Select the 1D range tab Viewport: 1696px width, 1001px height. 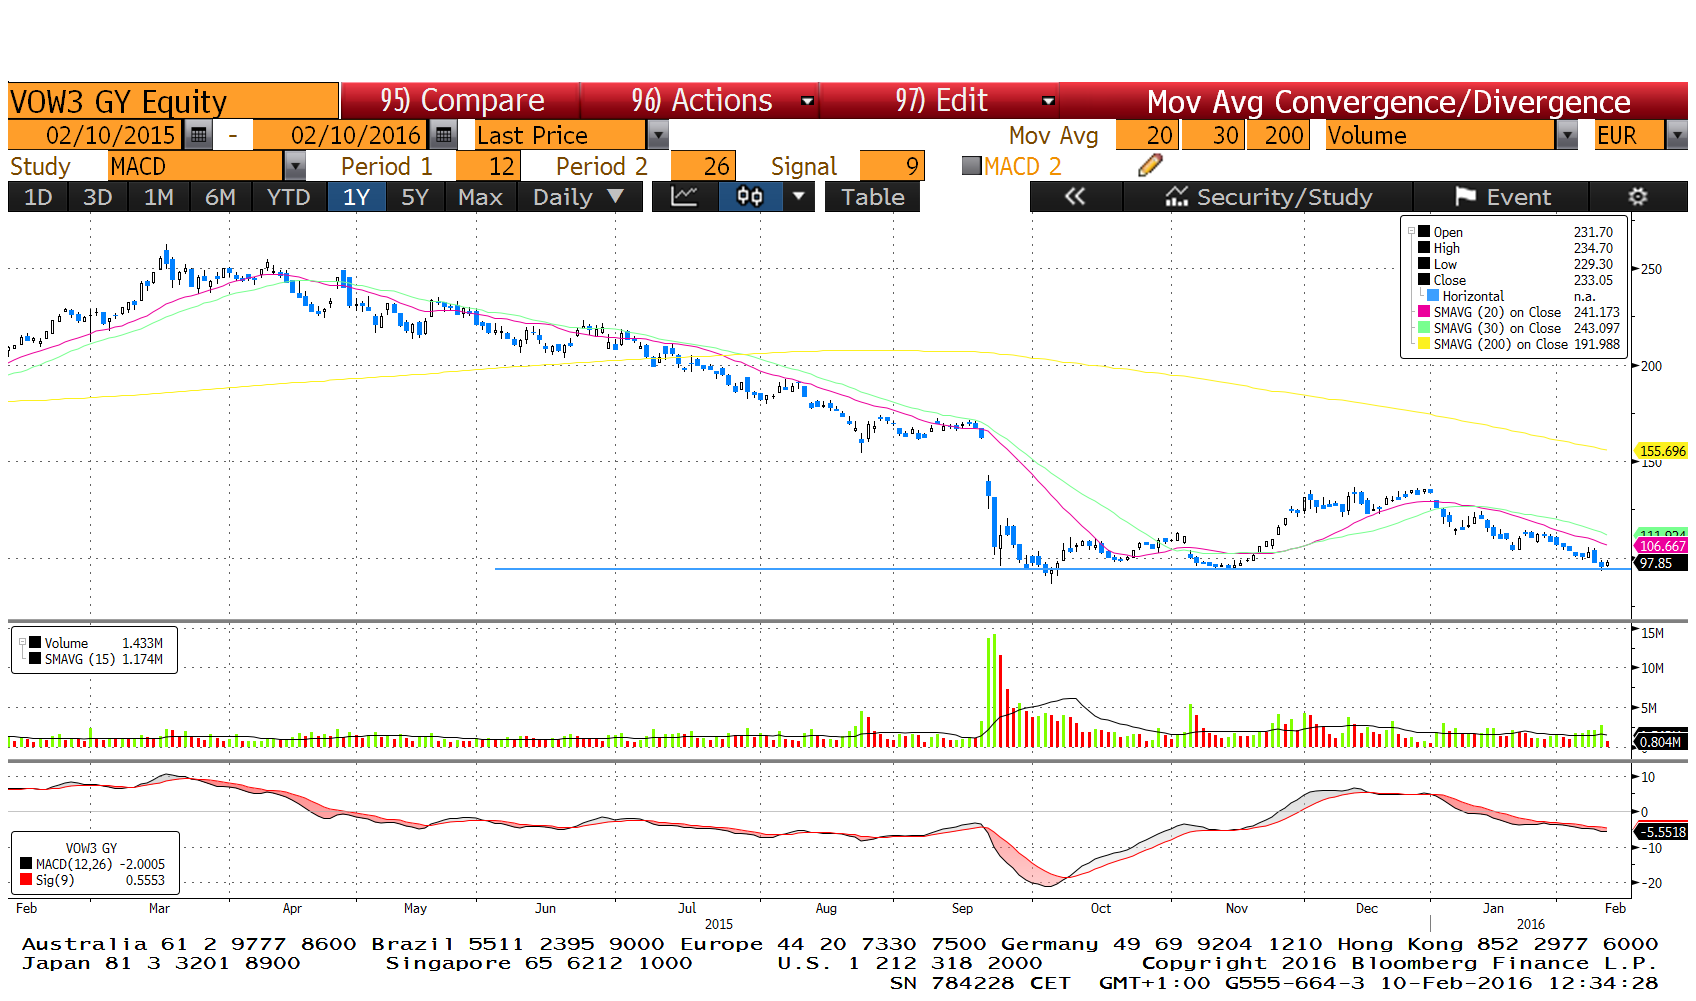pyautogui.click(x=38, y=197)
